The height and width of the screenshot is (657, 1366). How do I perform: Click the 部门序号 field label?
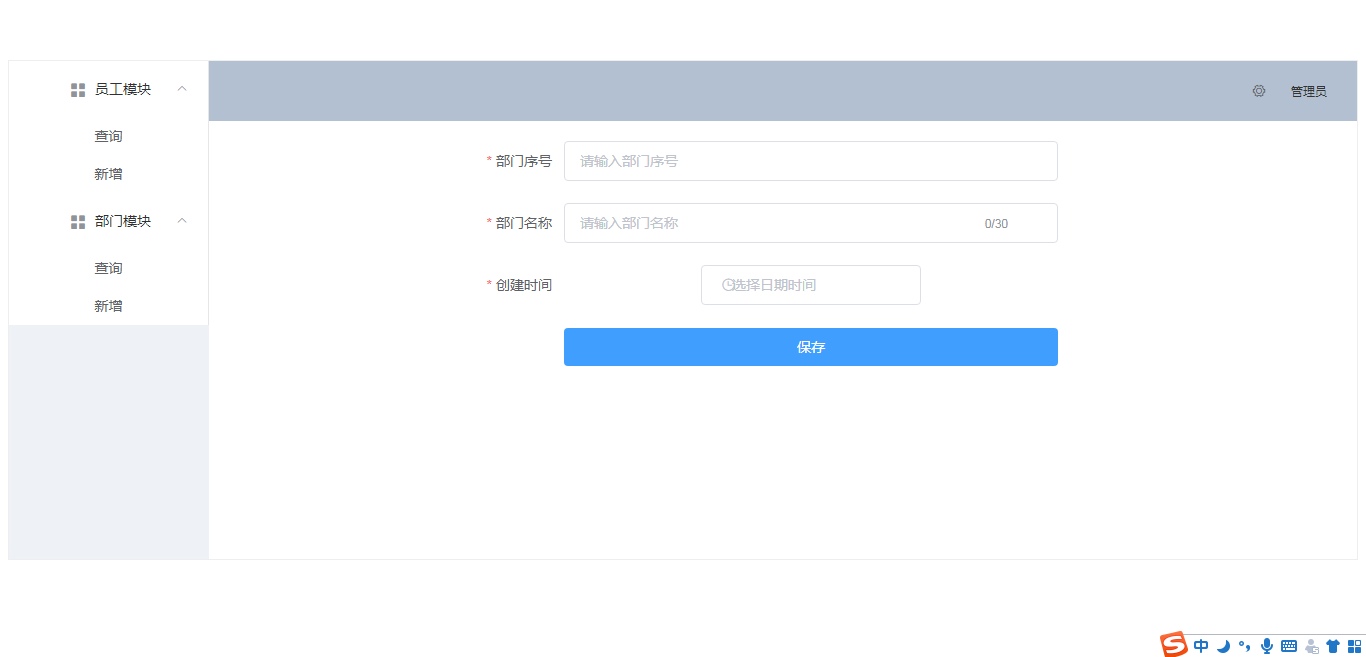coord(524,161)
